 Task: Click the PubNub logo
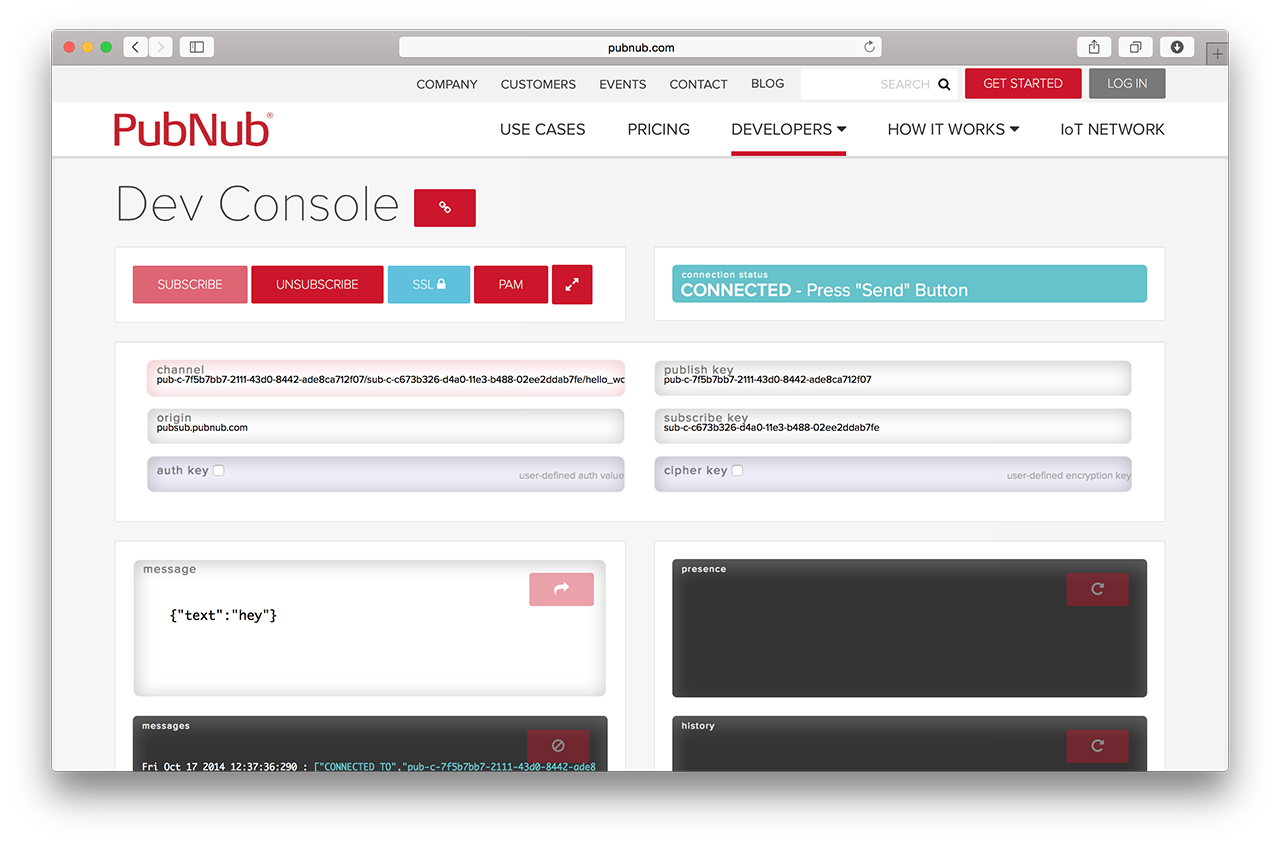(192, 128)
